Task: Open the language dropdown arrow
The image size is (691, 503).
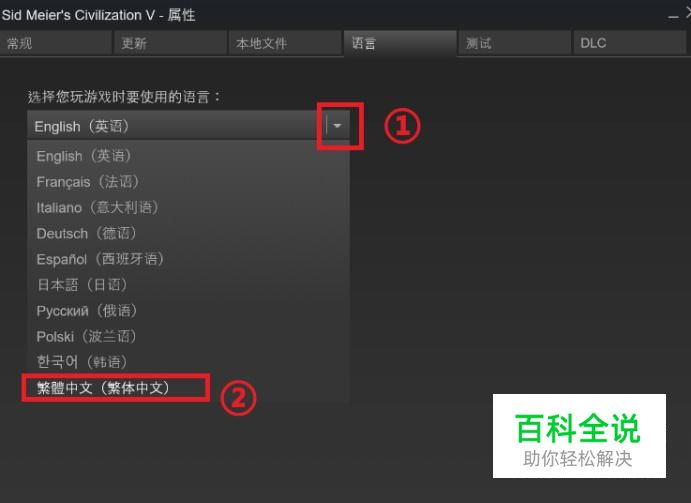Action: pos(338,126)
